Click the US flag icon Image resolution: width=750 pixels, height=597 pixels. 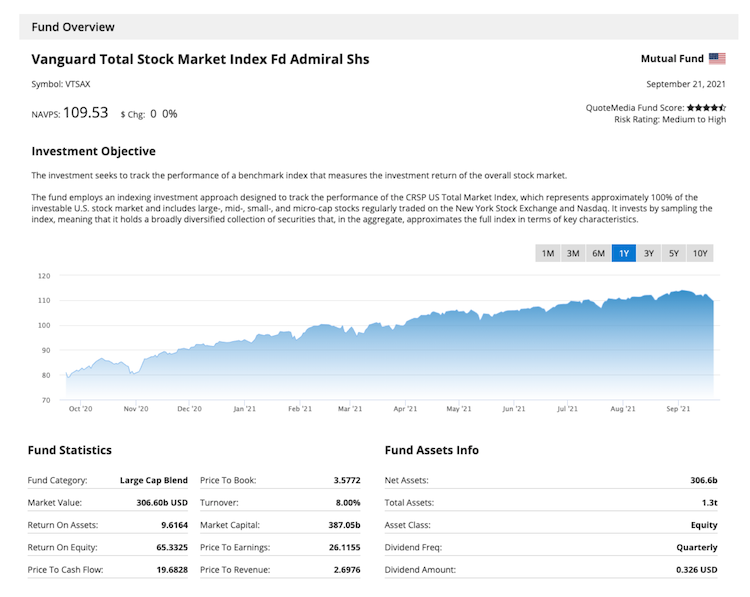(x=717, y=58)
